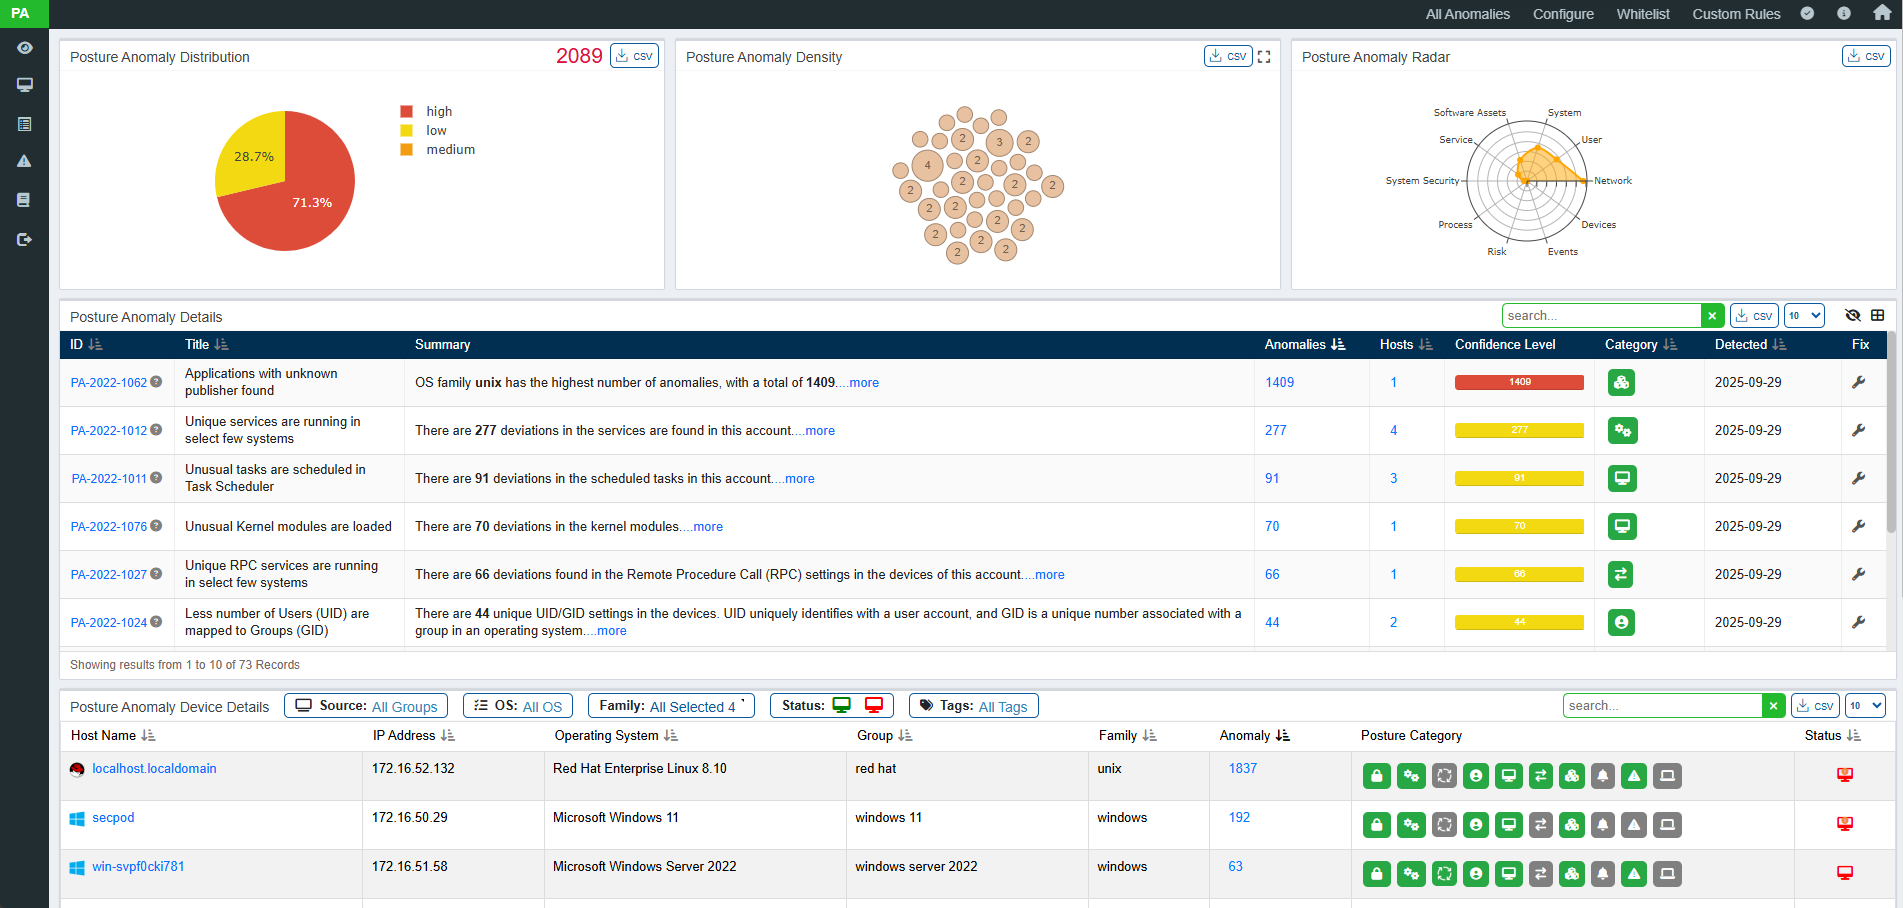
Task: Open All Anomalies menu
Action: [x=1467, y=14]
